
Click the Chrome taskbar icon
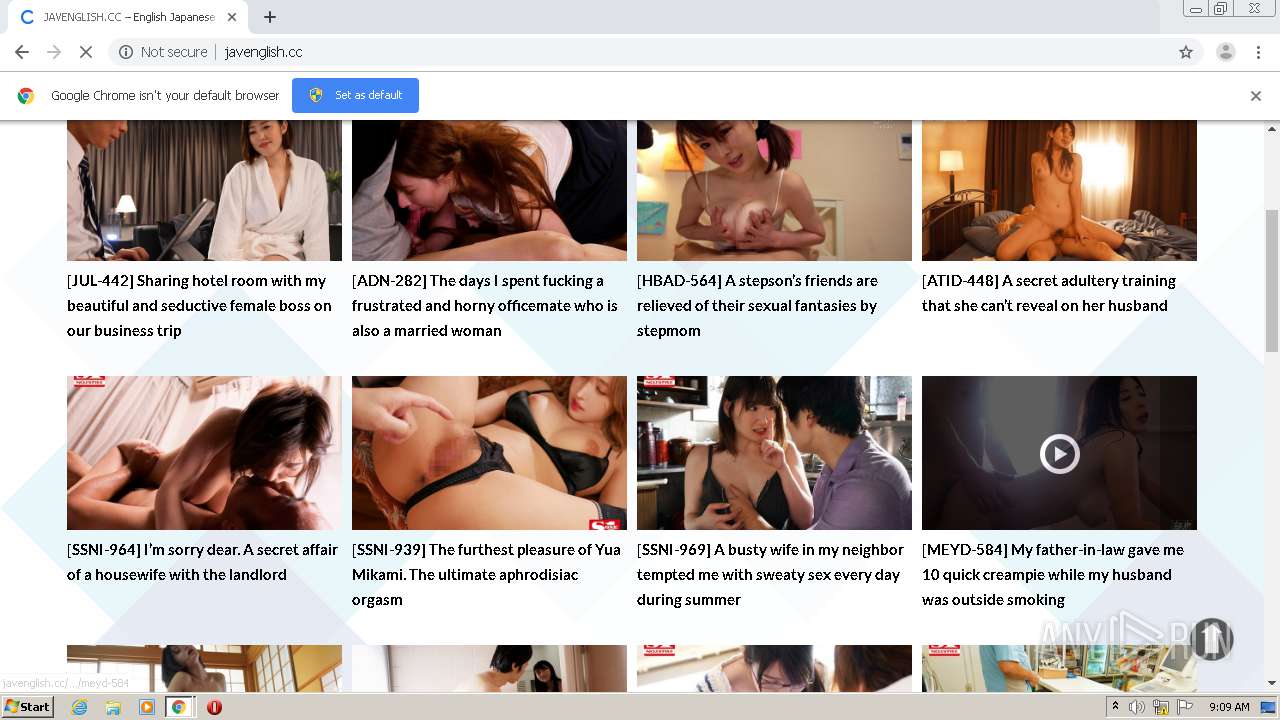179,706
